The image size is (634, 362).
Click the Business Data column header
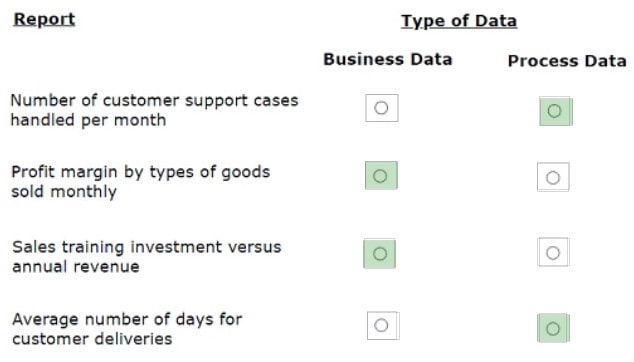point(388,59)
